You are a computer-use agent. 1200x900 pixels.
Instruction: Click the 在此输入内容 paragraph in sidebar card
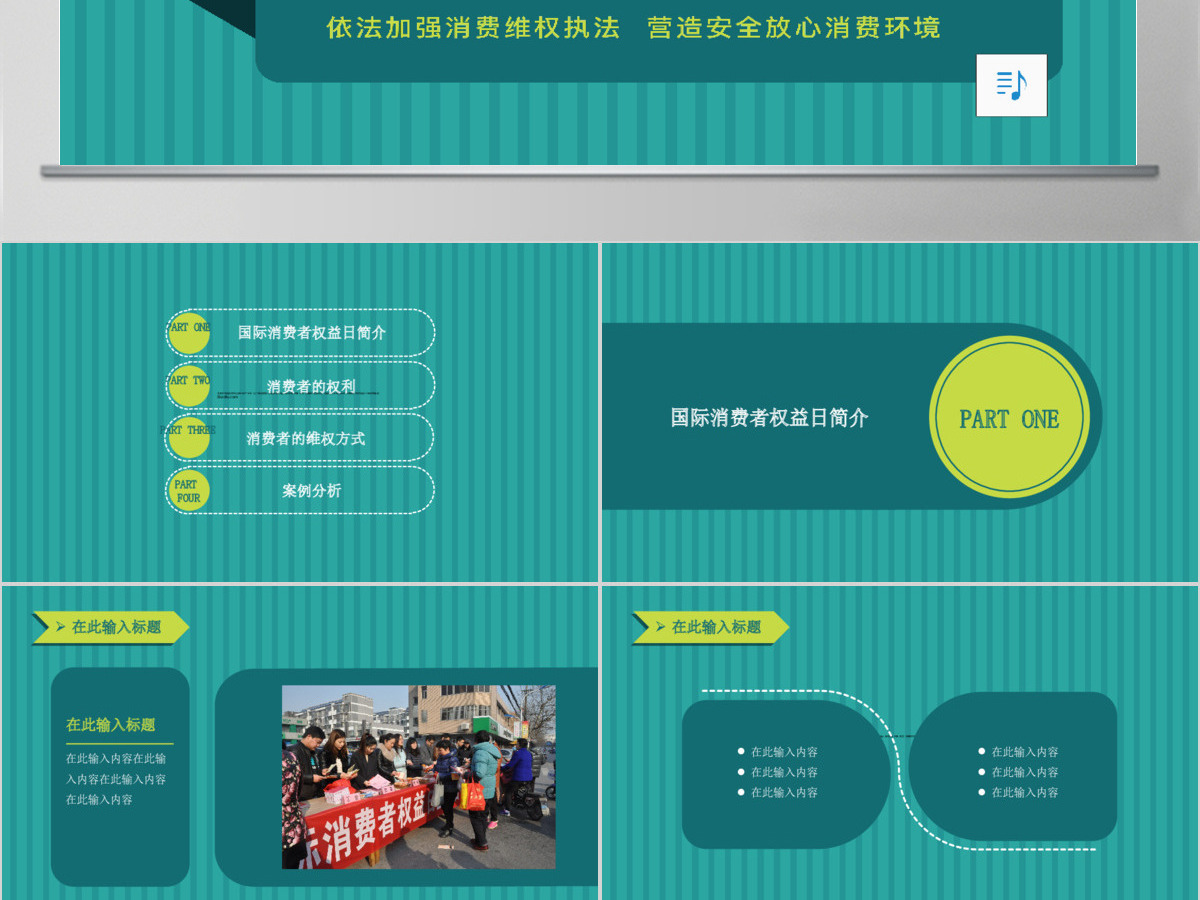click(116, 779)
